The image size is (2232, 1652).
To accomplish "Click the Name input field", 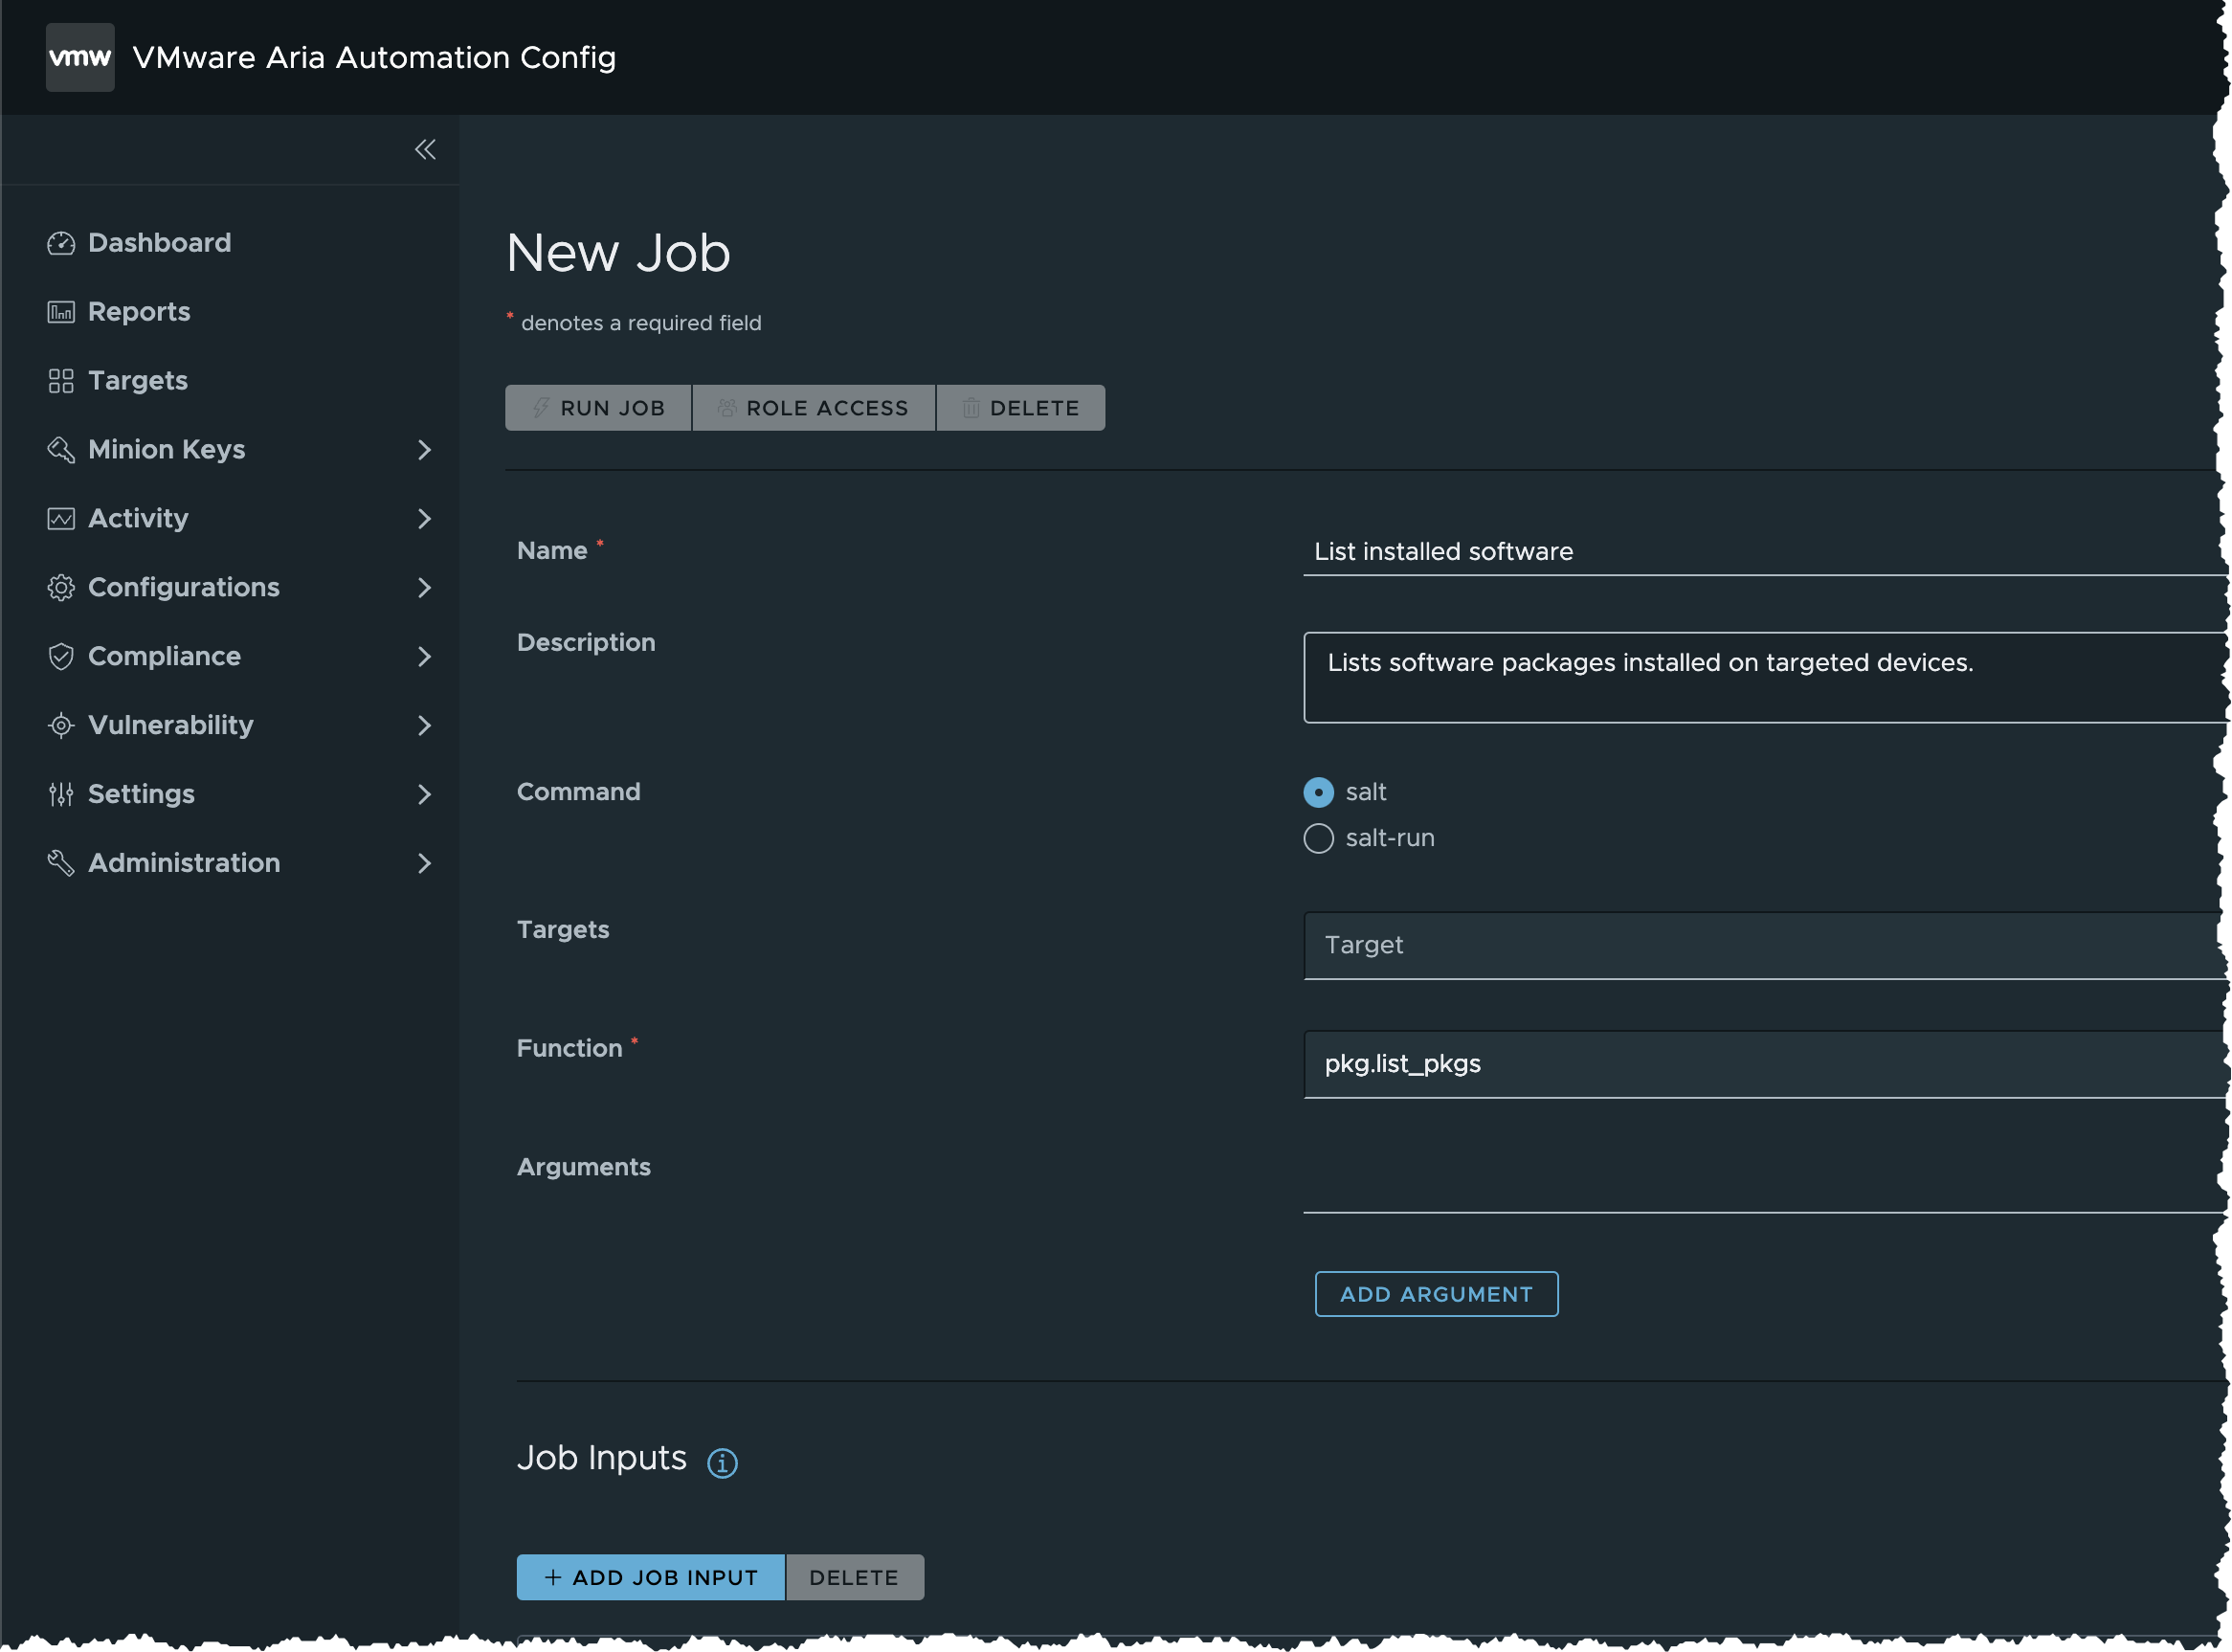I will pos(1766,552).
